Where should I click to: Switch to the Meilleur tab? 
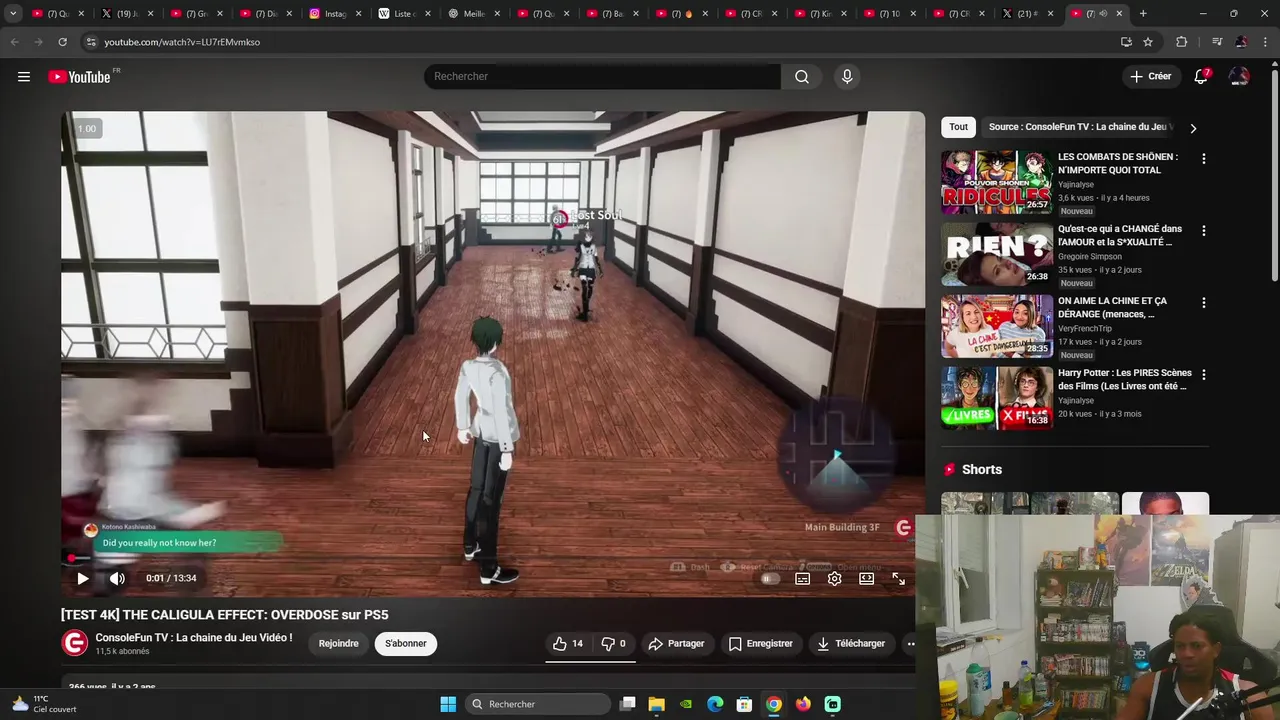click(475, 14)
